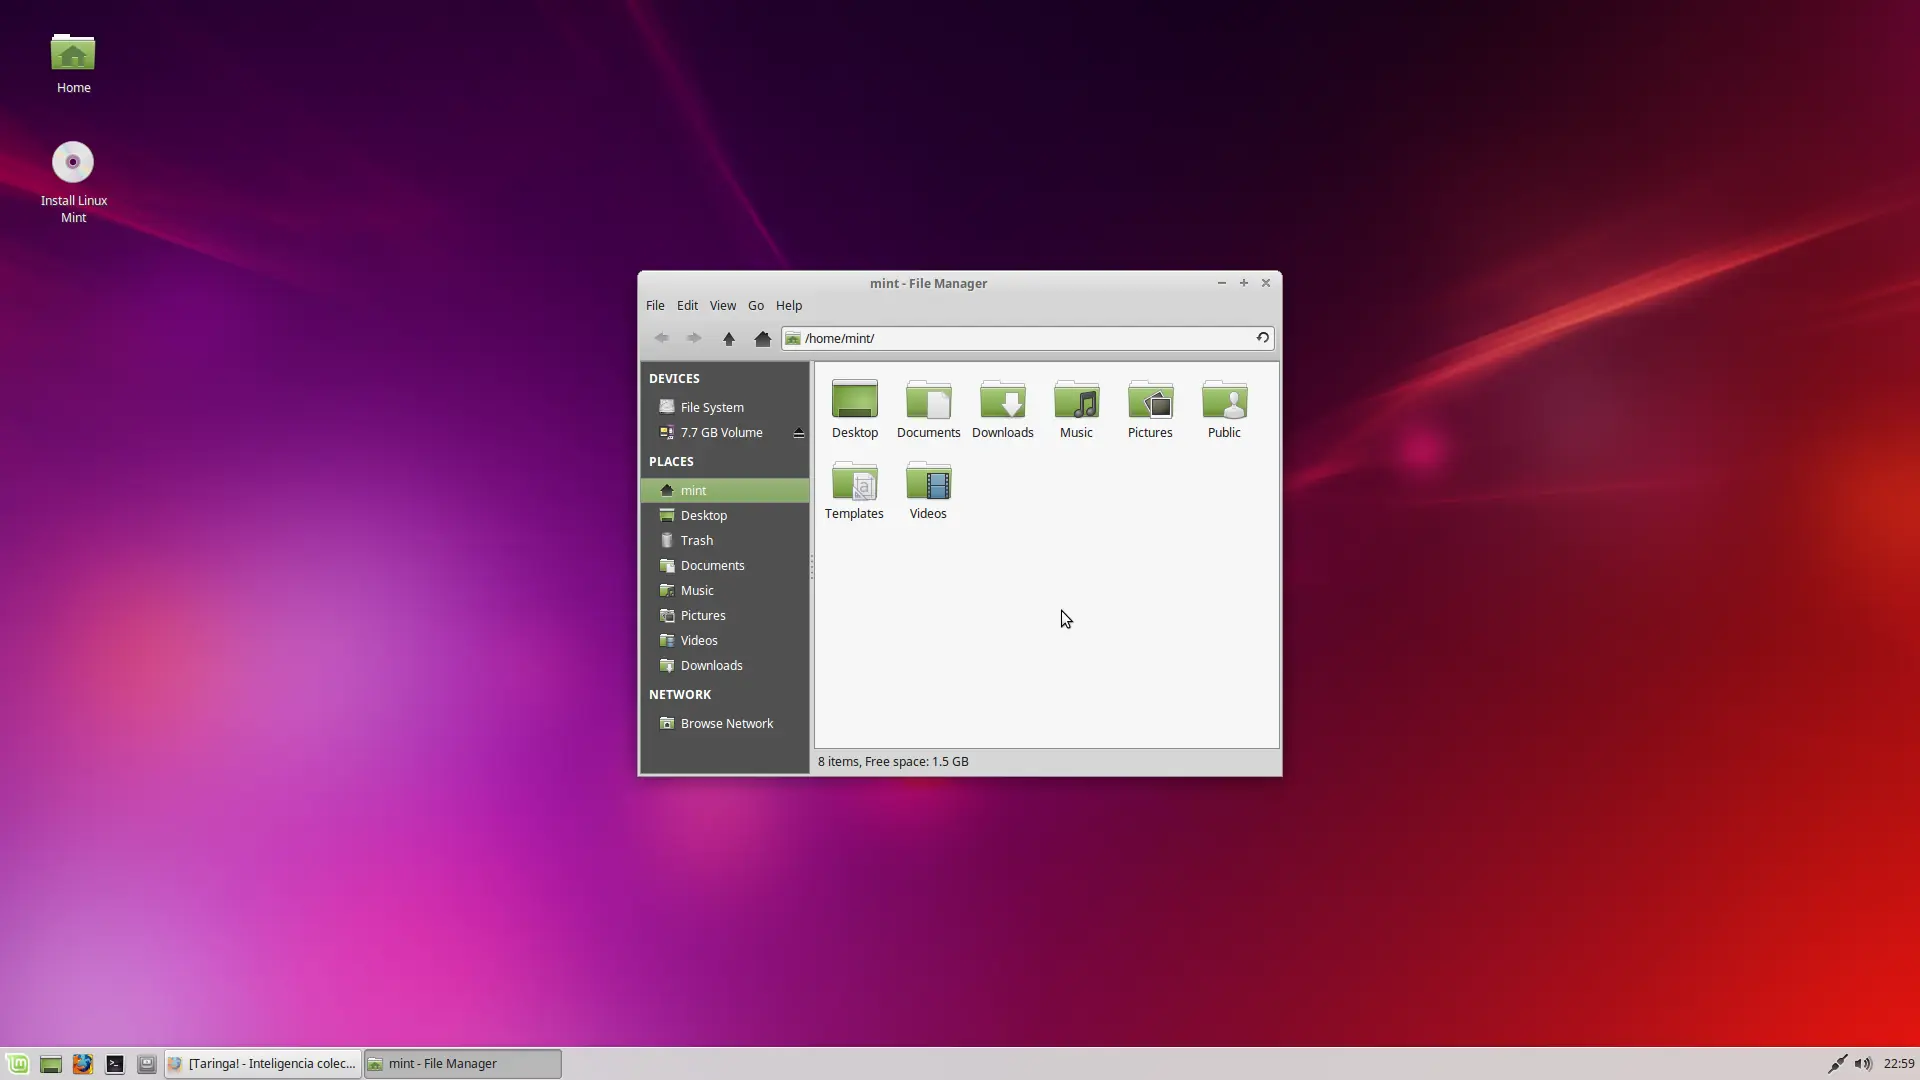The width and height of the screenshot is (1920, 1080).
Task: Open the View menu
Action: 722,306
